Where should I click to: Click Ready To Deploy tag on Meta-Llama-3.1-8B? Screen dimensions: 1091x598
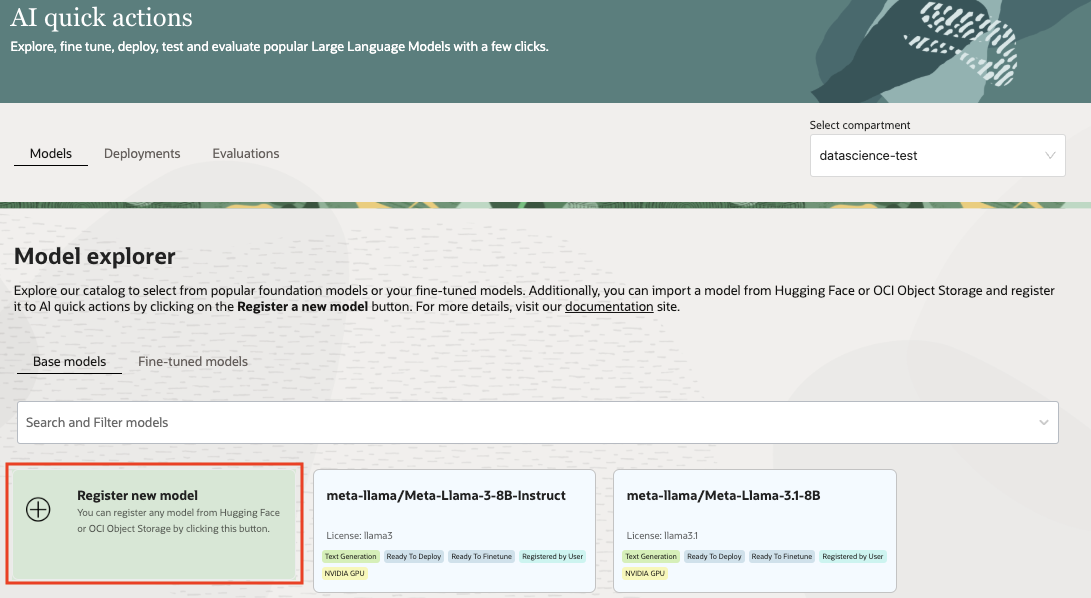tap(715, 556)
